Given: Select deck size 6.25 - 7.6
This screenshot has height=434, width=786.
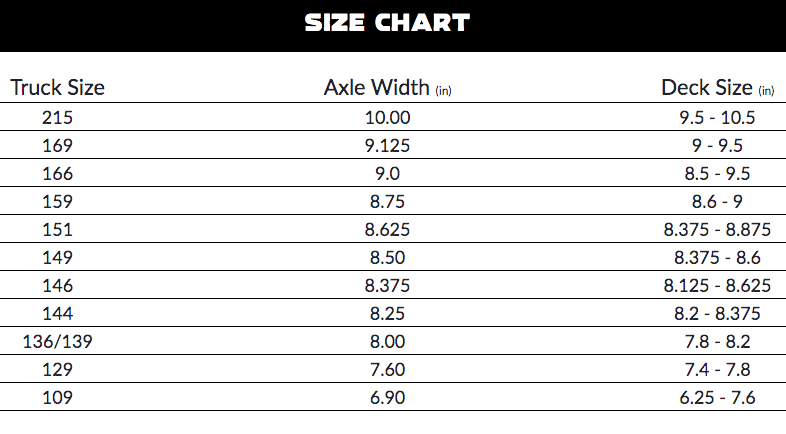Looking at the screenshot, I should pyautogui.click(x=717, y=397).
